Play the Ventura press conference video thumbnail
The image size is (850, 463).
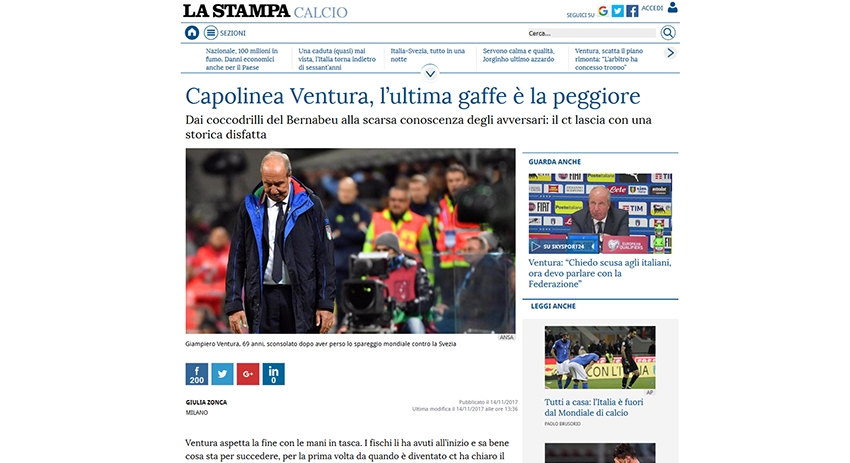[x=600, y=214]
